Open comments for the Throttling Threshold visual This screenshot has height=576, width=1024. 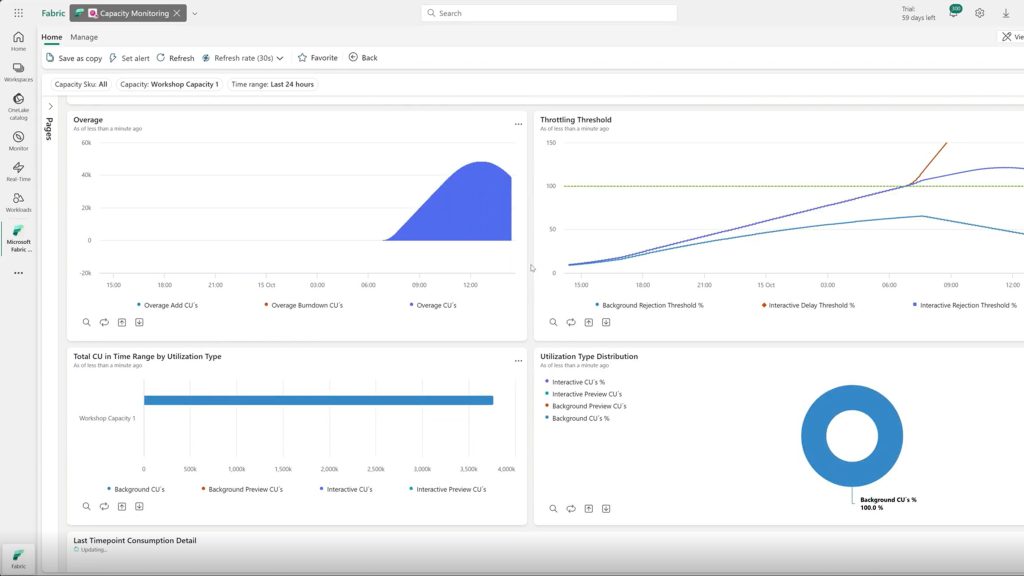click(x=571, y=322)
